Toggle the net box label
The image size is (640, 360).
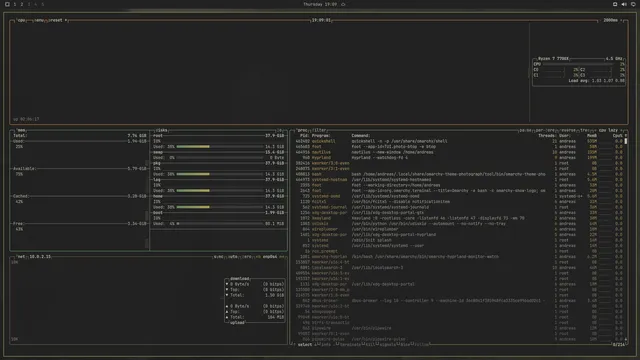click(x=21, y=257)
